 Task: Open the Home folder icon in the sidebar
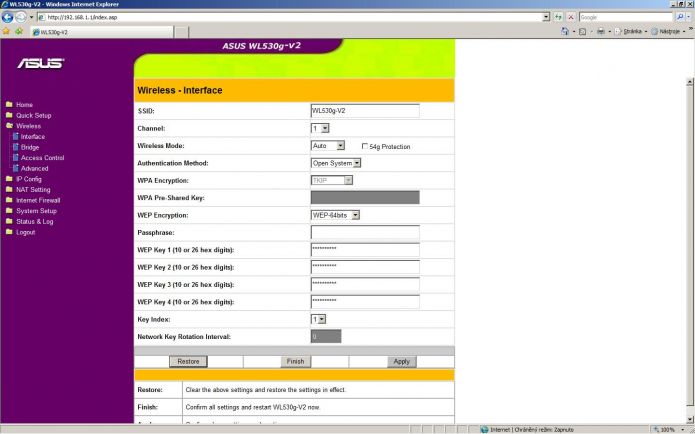(9, 104)
